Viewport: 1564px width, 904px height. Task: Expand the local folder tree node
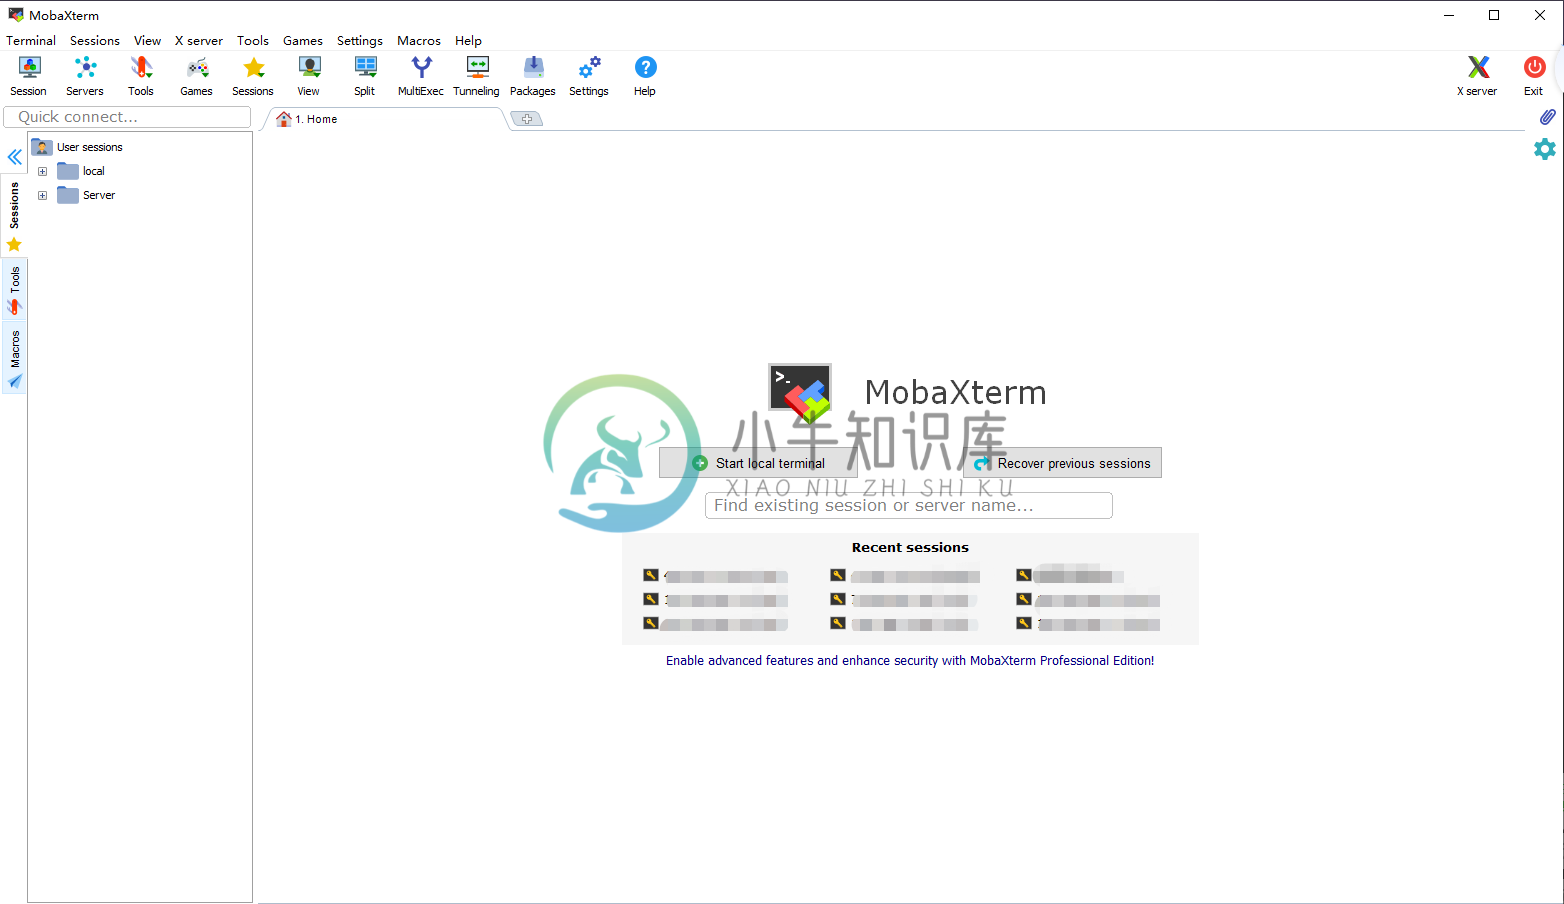point(42,171)
